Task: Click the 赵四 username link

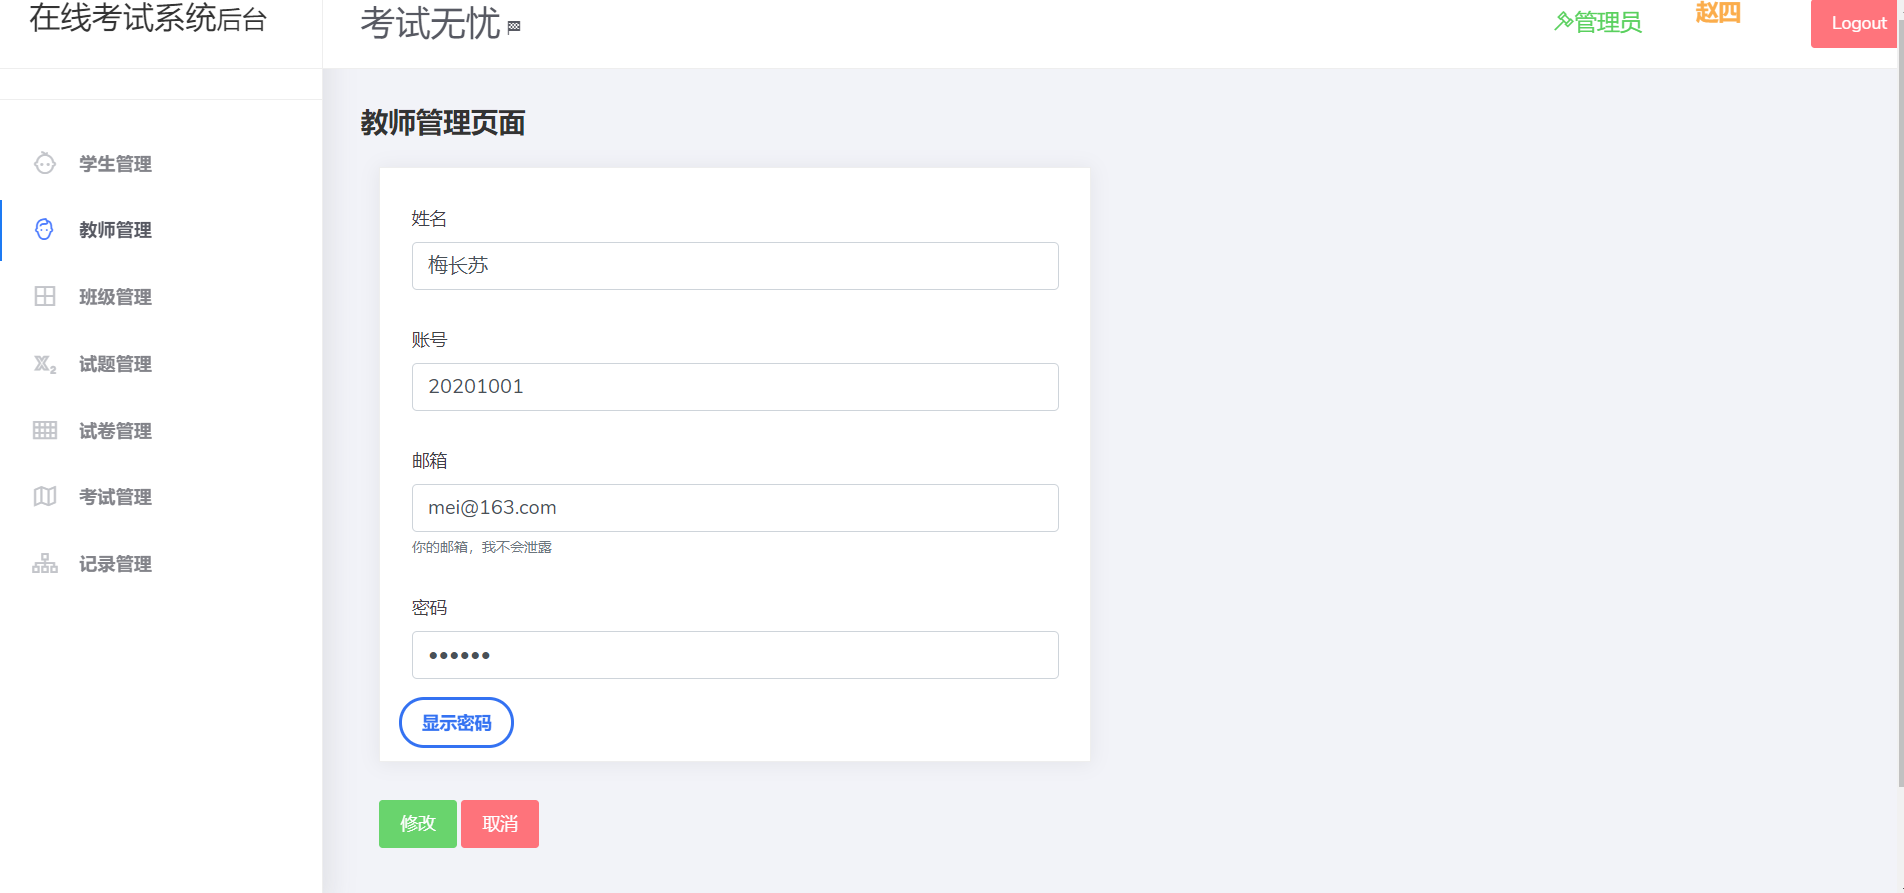Action: (1718, 12)
